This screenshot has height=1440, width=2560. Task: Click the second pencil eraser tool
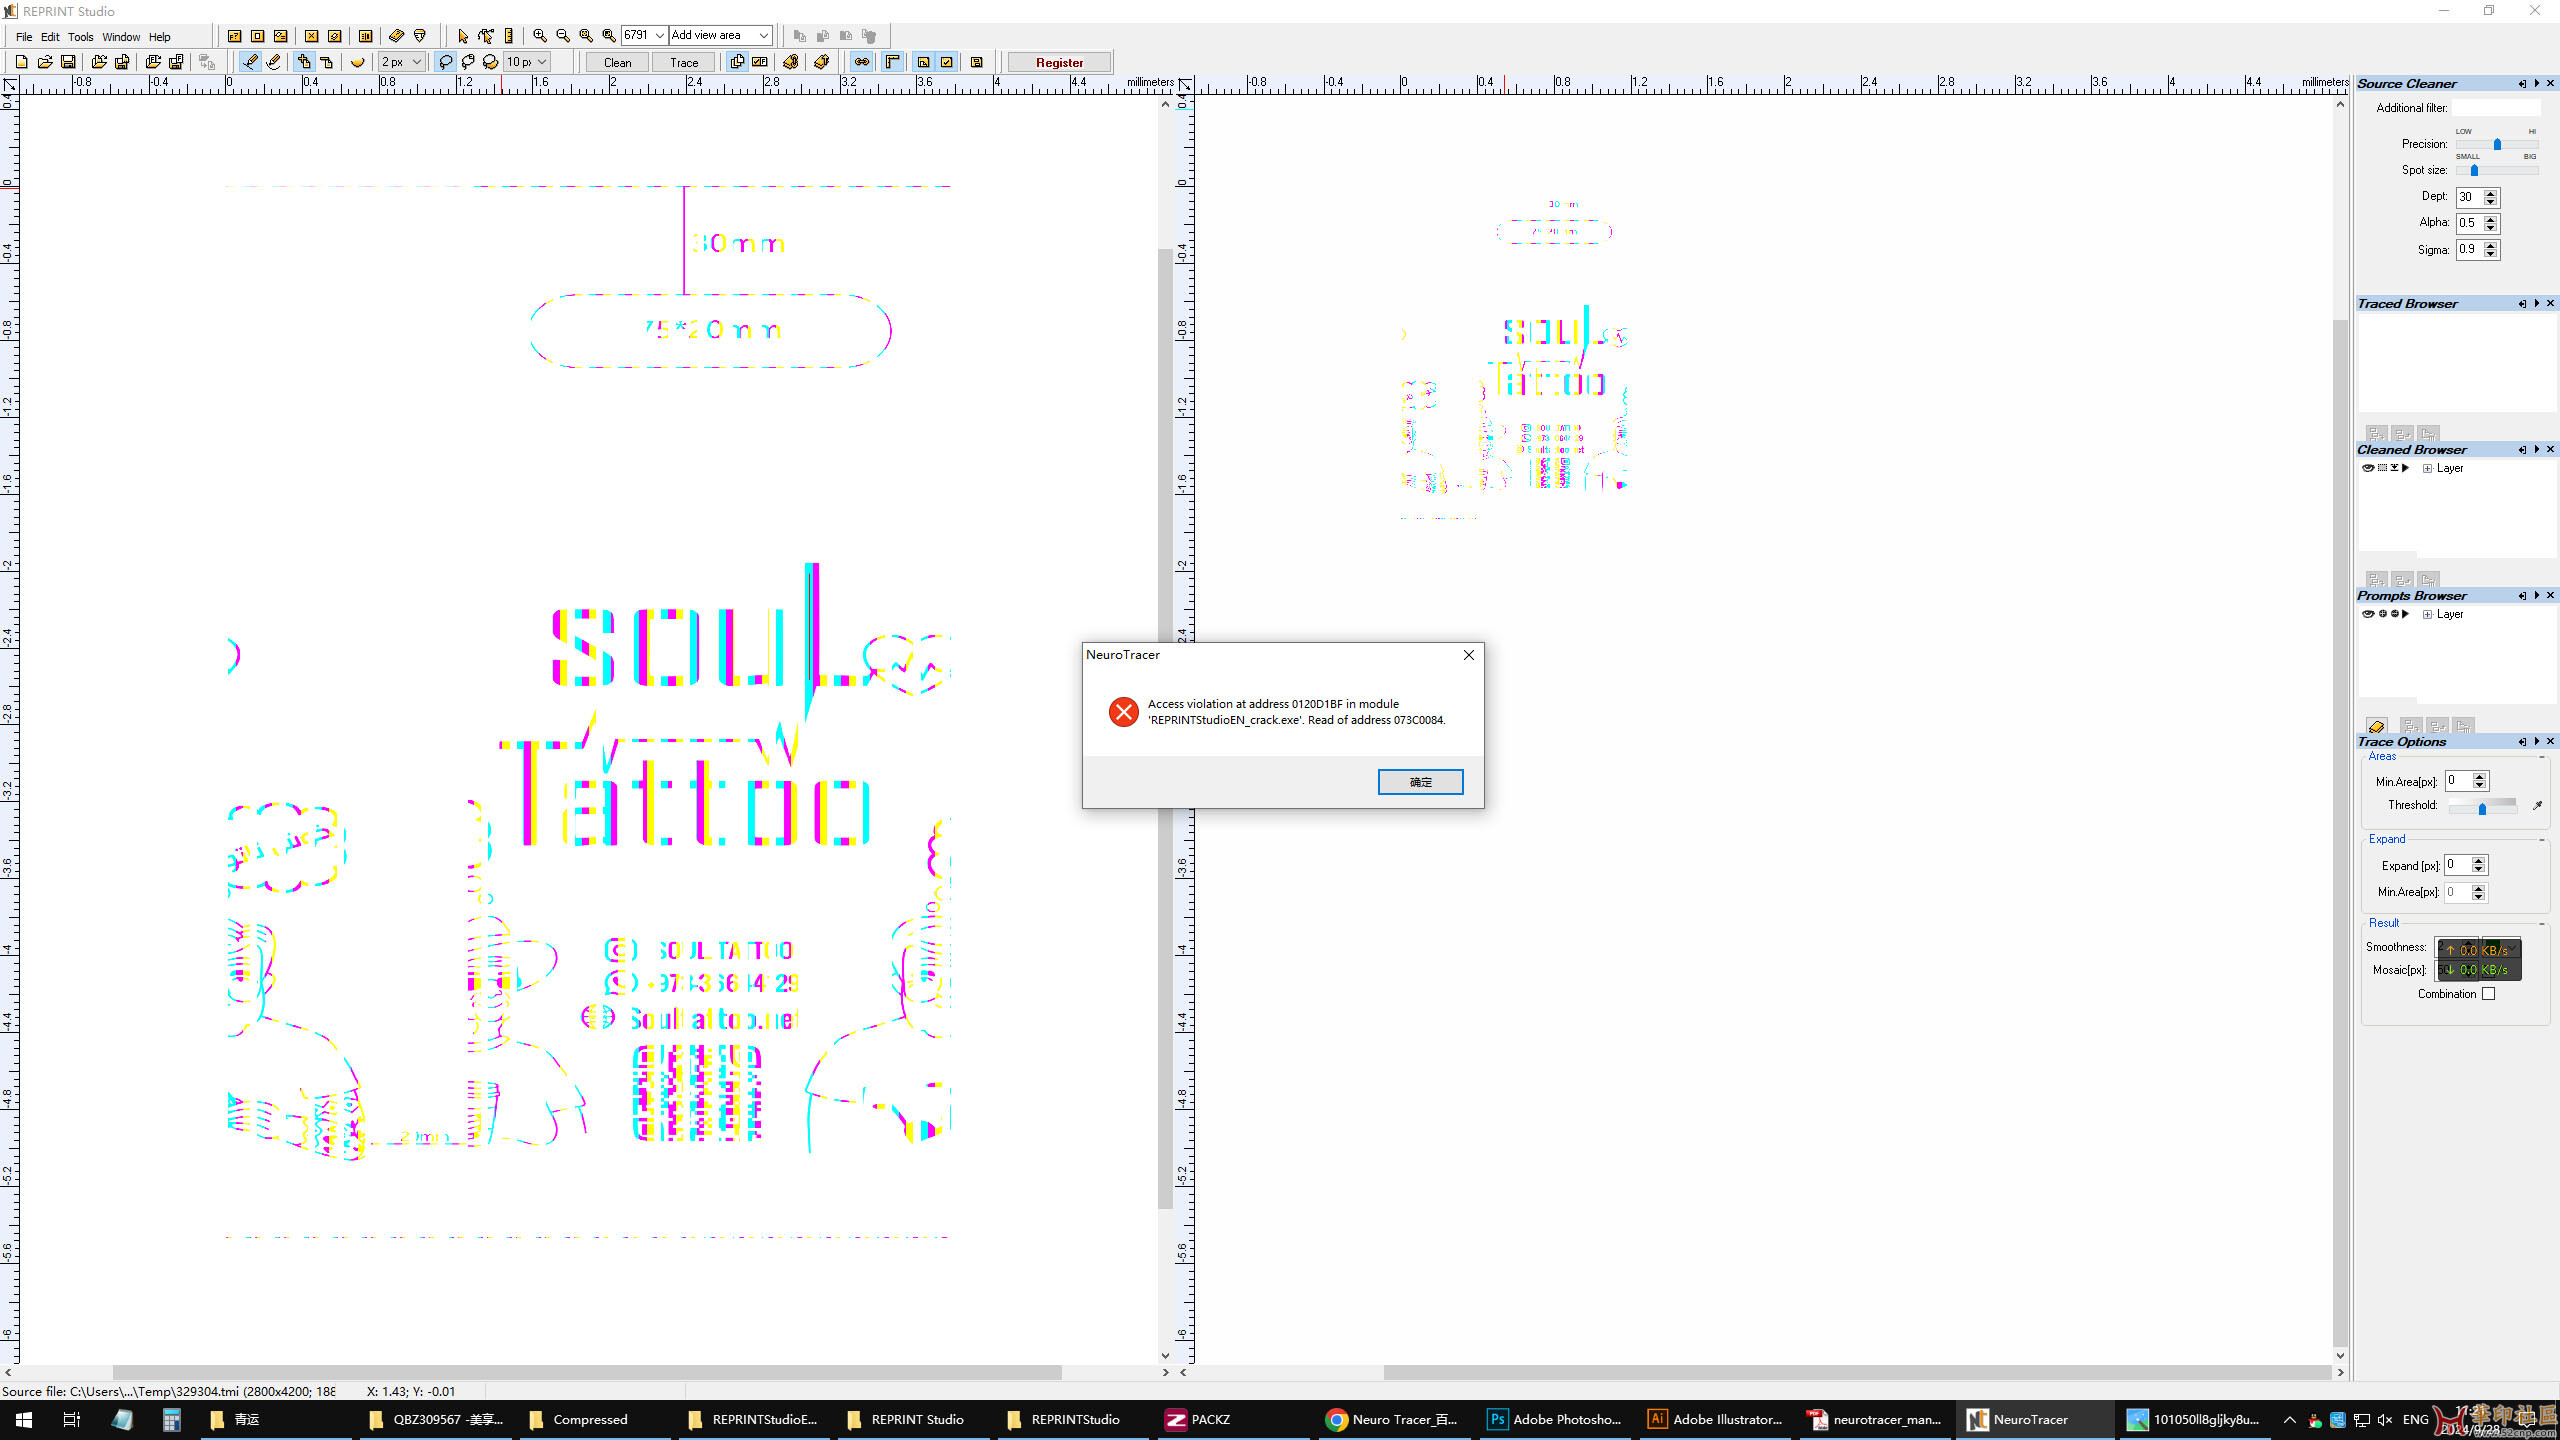tap(273, 62)
